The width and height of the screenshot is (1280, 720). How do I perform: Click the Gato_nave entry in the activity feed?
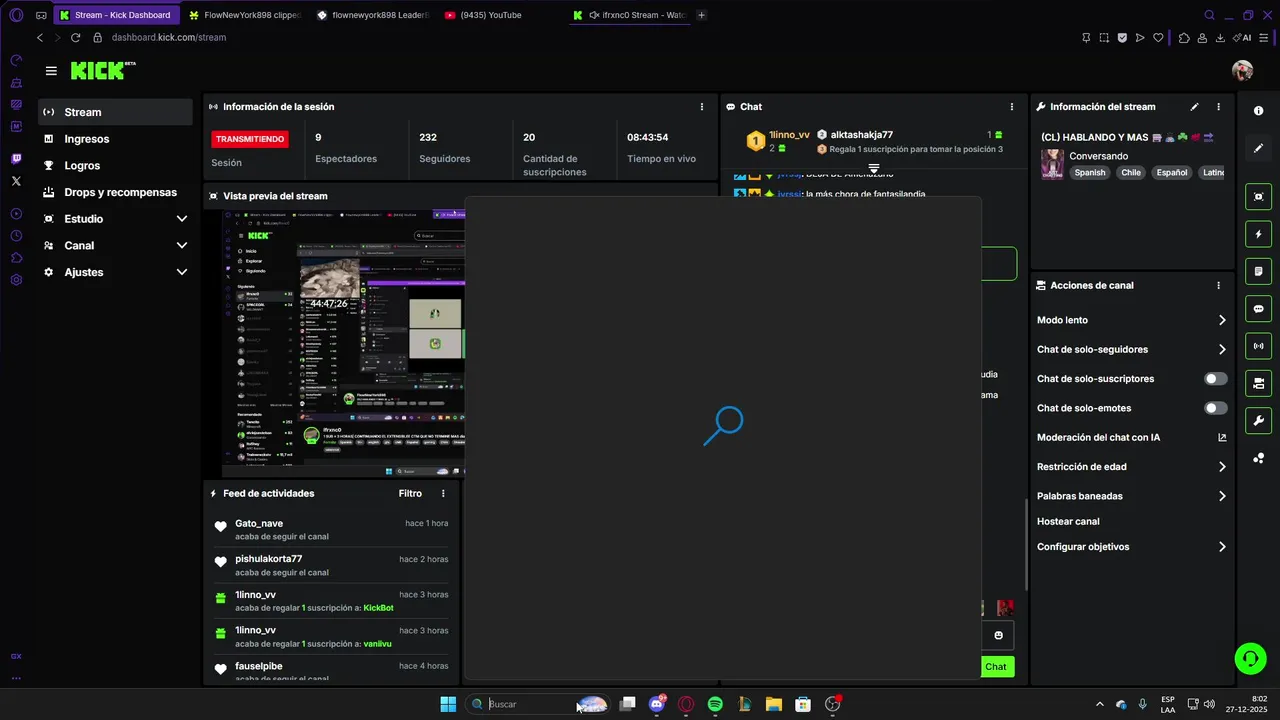coord(330,530)
